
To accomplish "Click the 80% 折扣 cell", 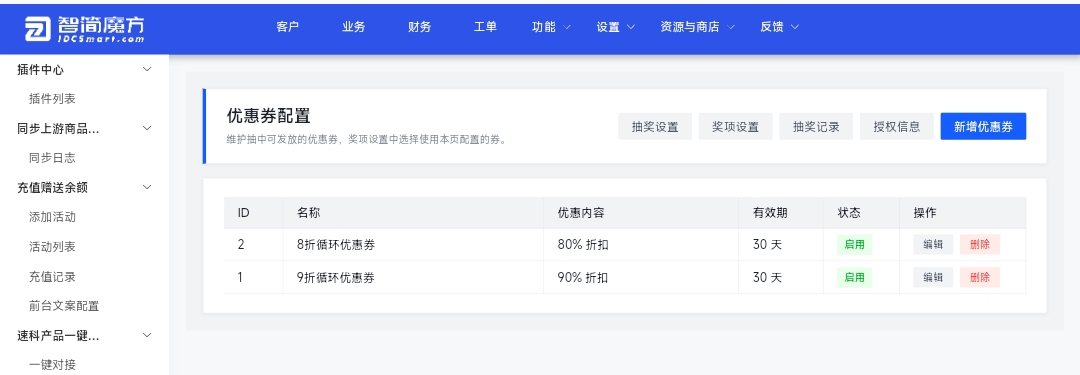I will [x=641, y=244].
